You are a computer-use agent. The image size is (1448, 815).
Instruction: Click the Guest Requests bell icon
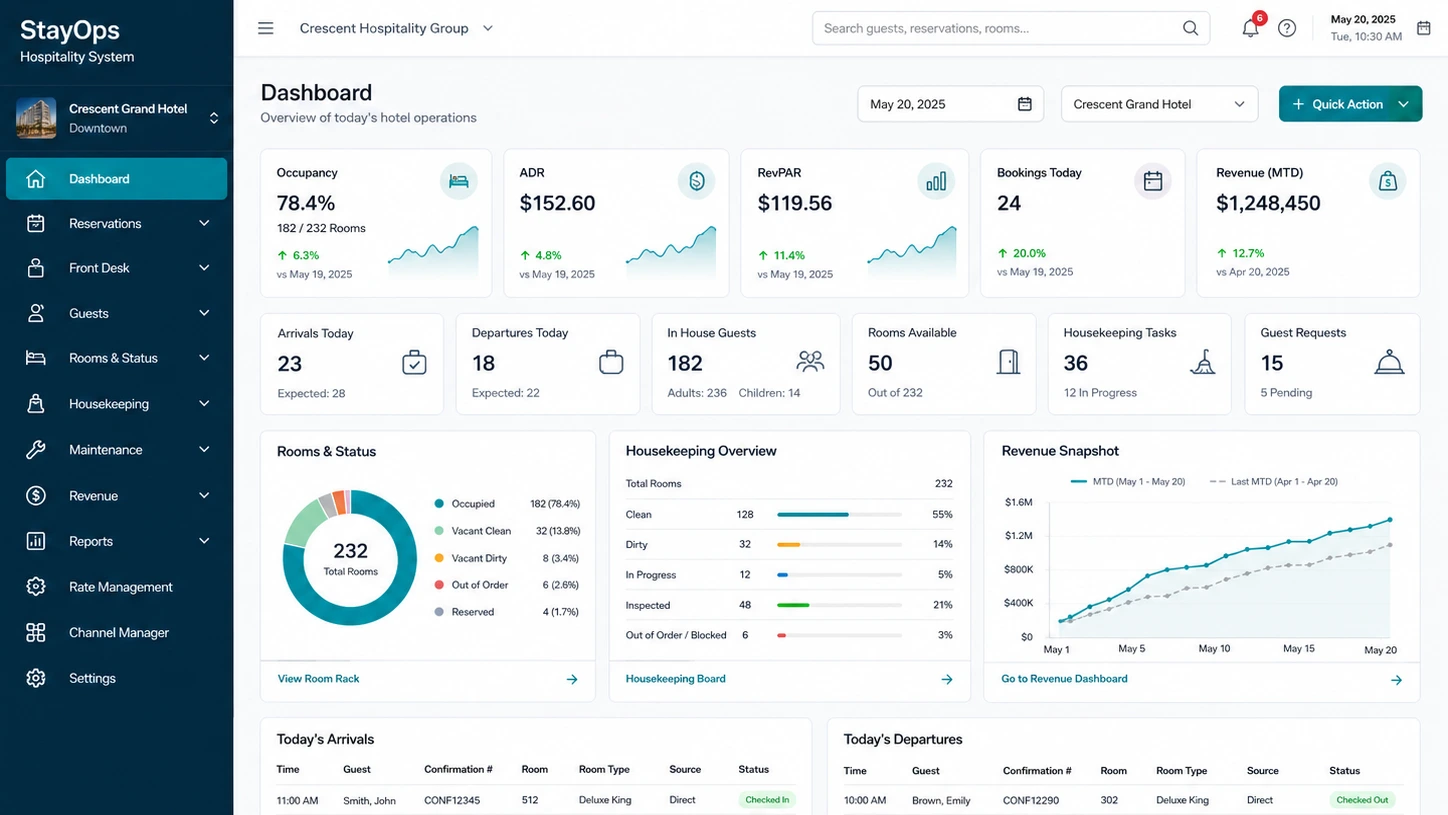tap(1389, 362)
